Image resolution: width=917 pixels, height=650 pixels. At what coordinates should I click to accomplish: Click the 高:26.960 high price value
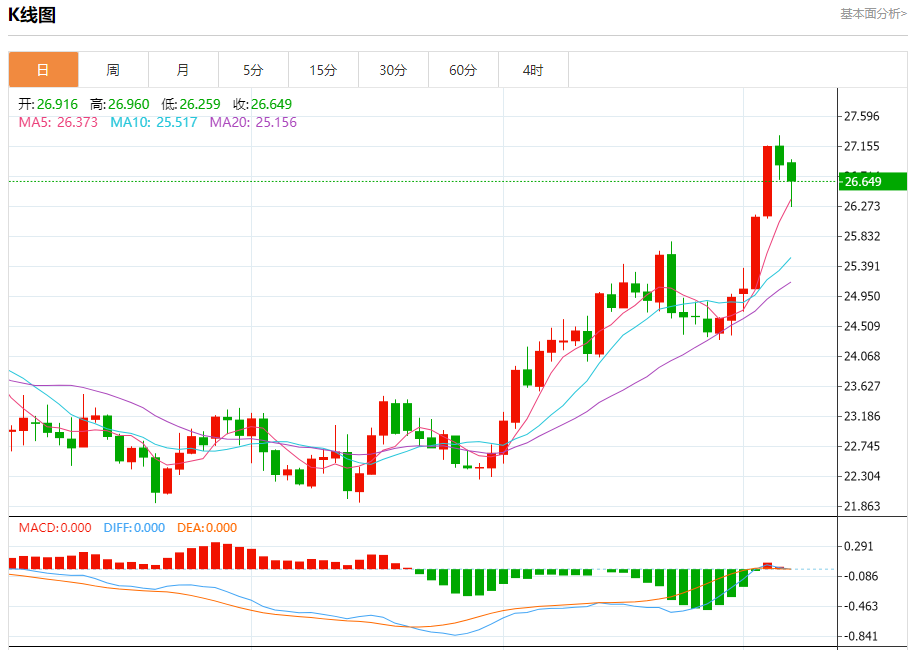coord(120,104)
